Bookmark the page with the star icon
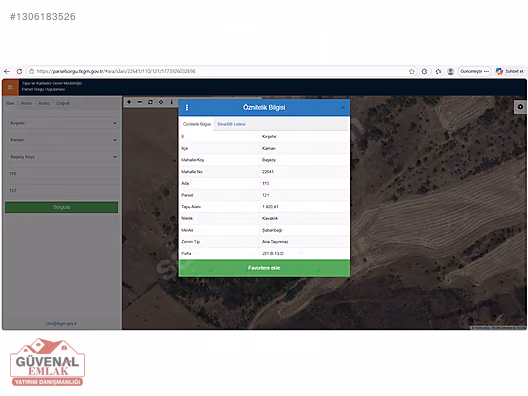This screenshot has width=528, height=396. (411, 71)
